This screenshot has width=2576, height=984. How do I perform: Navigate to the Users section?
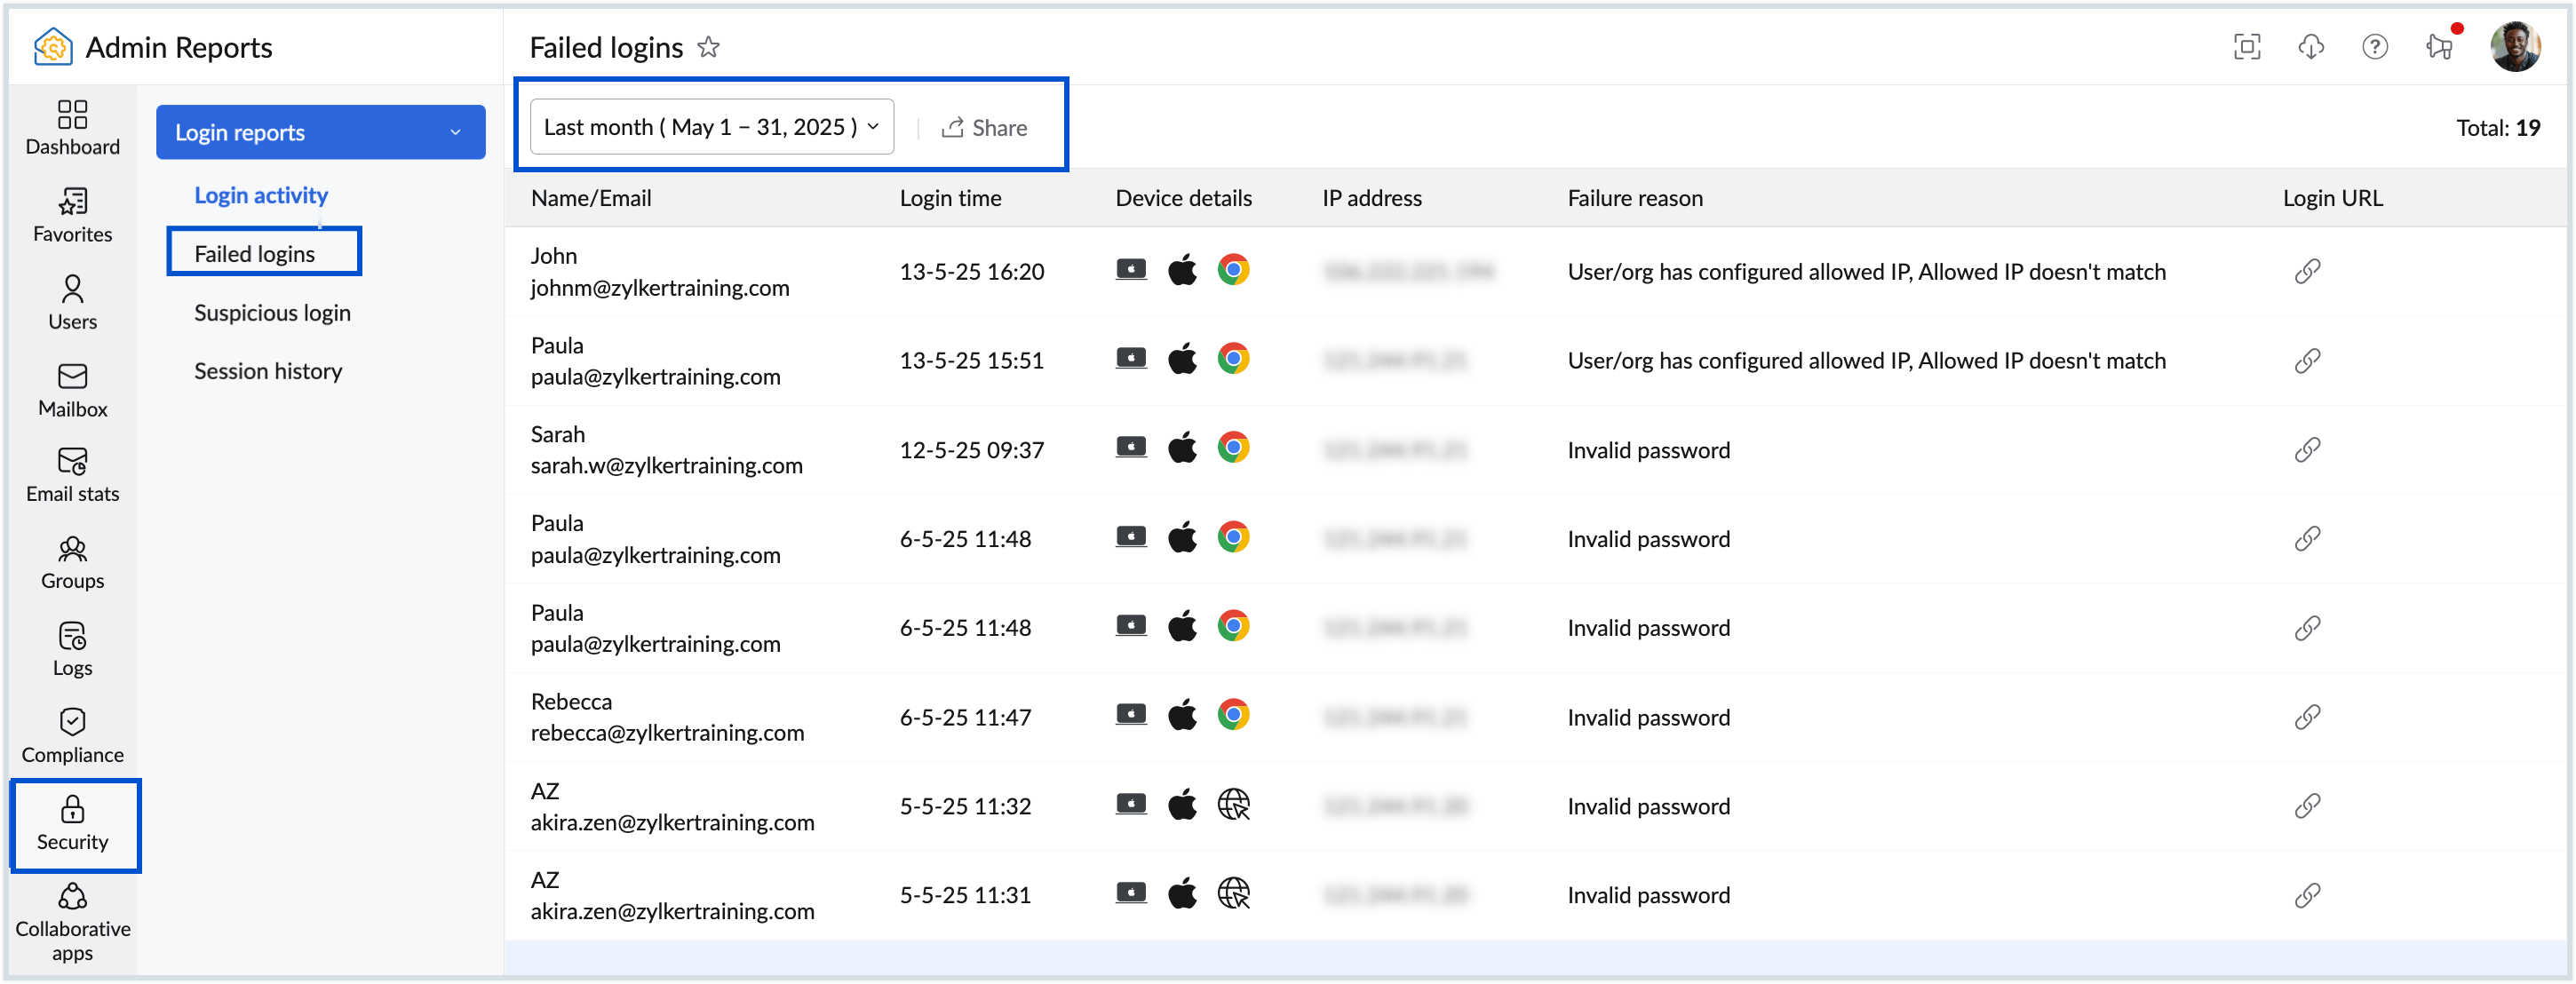pyautogui.click(x=71, y=301)
